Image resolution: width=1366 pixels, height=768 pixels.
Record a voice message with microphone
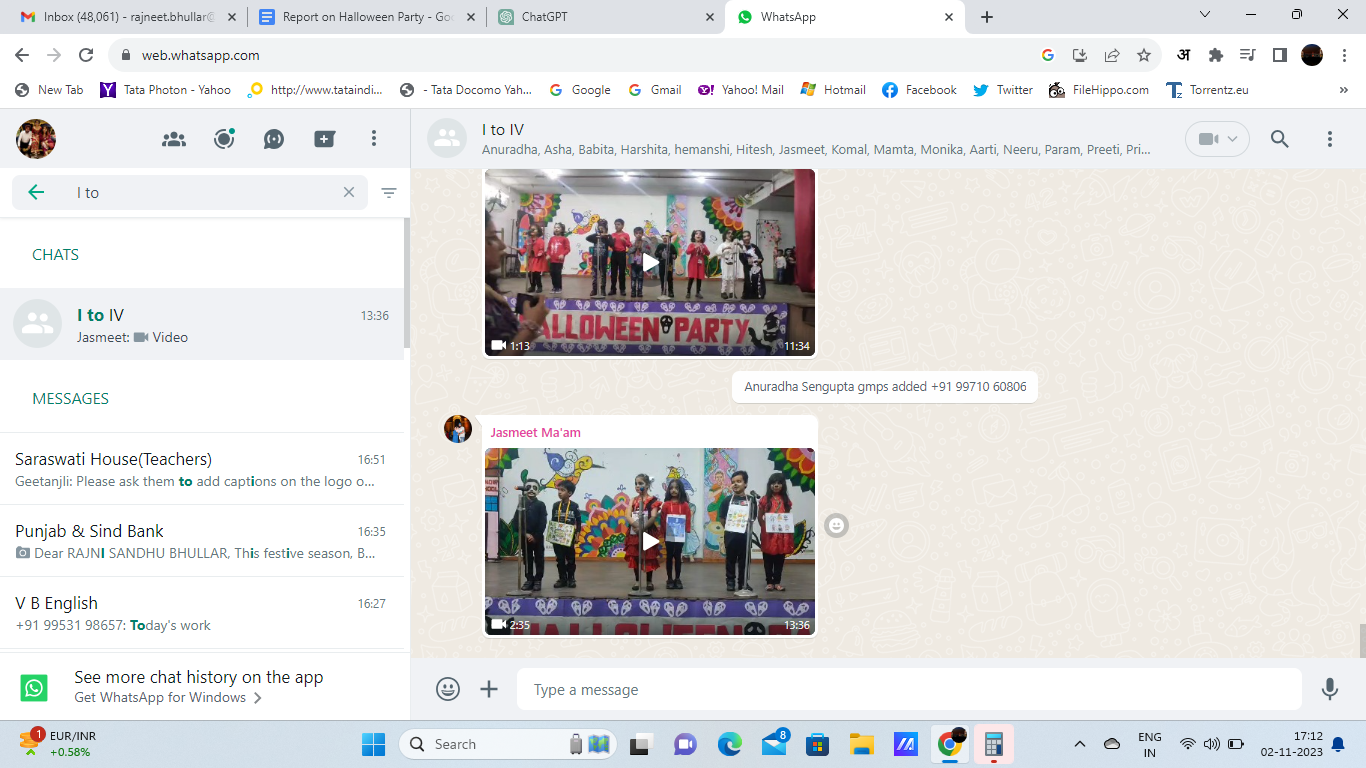[x=1330, y=689]
